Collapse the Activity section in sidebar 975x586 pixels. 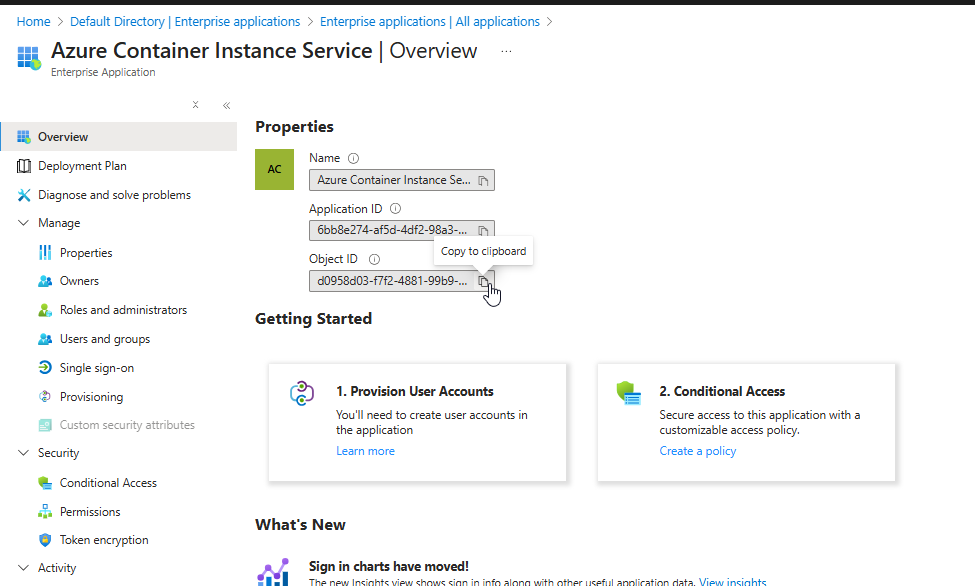24,568
